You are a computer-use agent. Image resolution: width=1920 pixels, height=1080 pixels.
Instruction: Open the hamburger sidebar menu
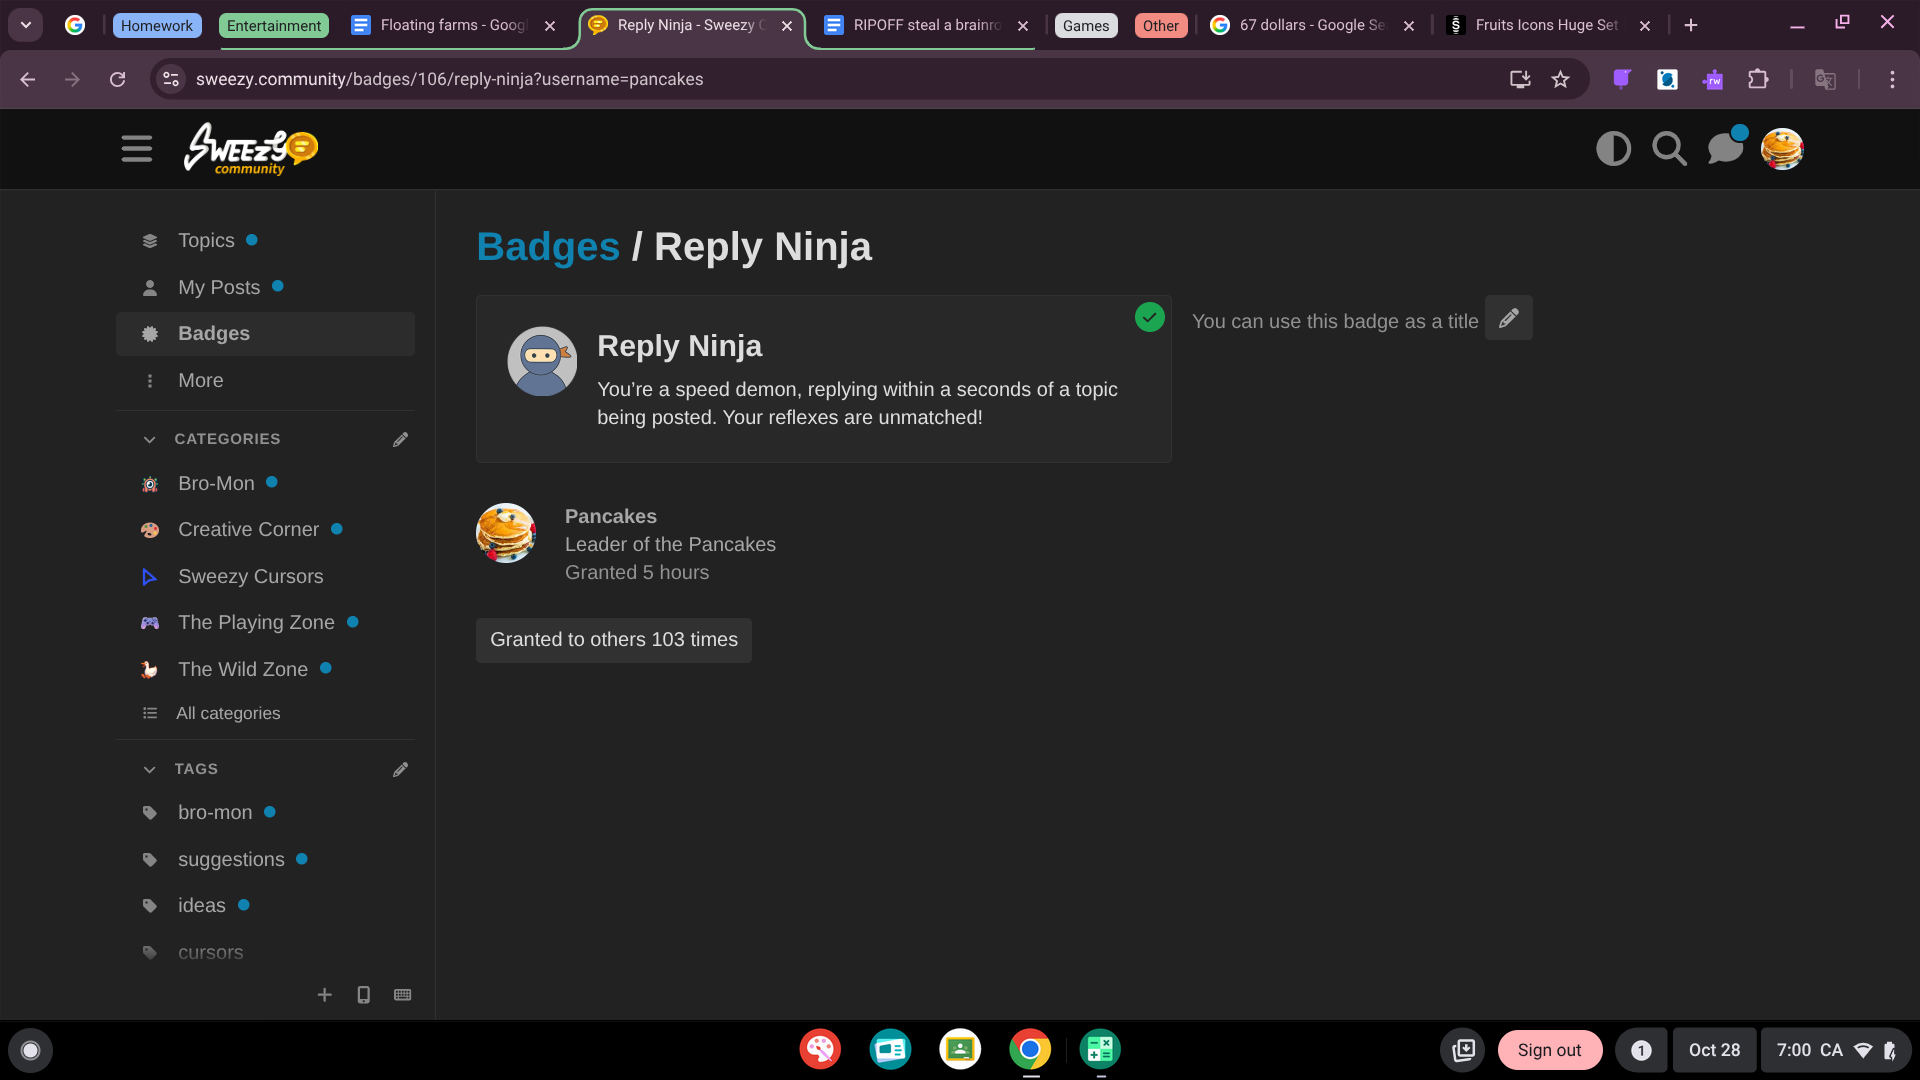(x=137, y=149)
